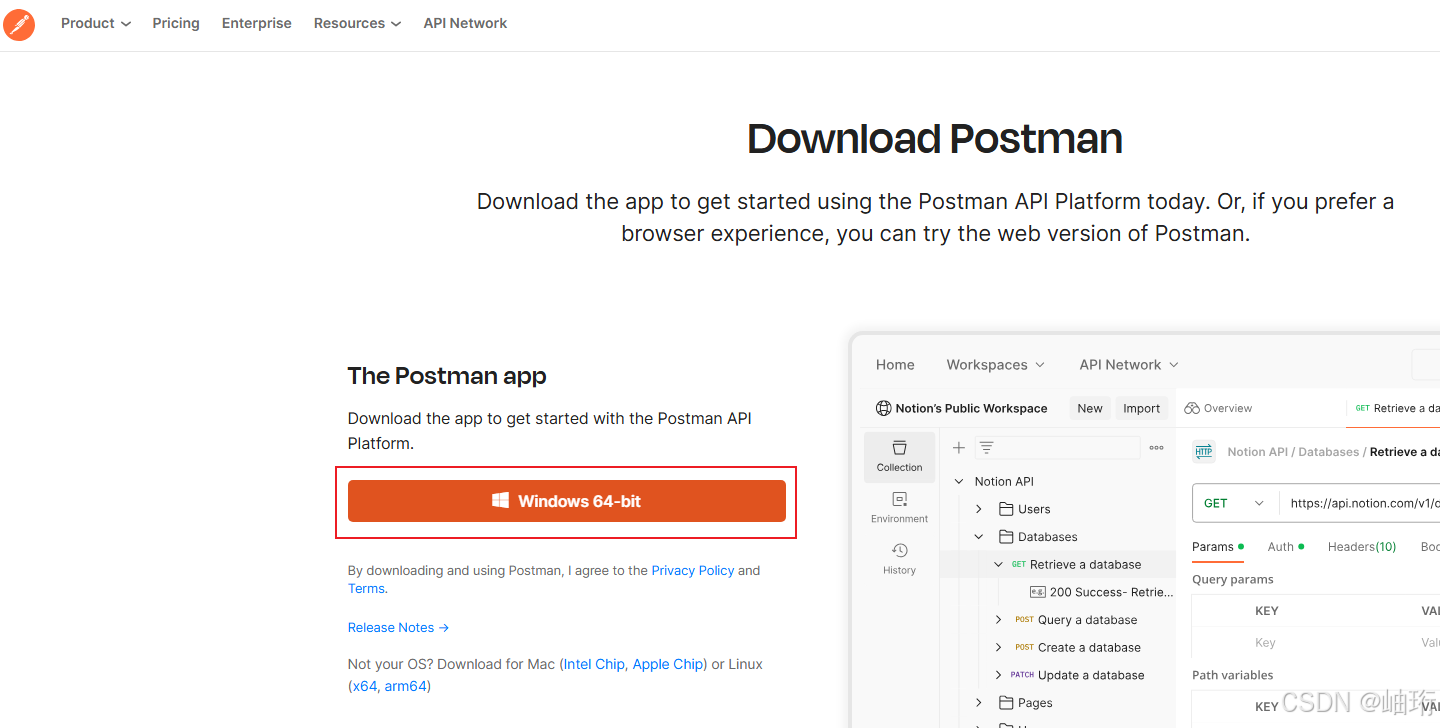Open the Workspaces dropdown in the preview
The width and height of the screenshot is (1440, 728).
pyautogui.click(x=995, y=365)
